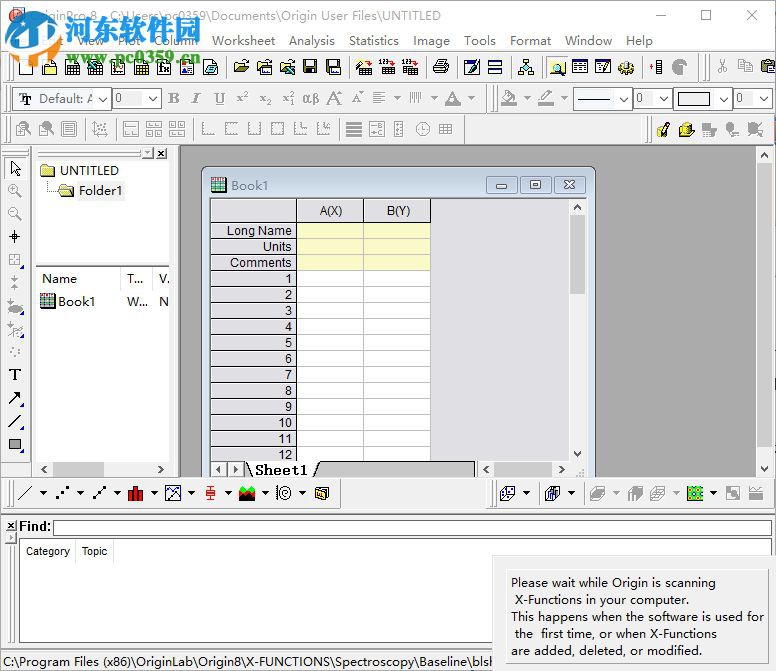Click the Save Project disk icon
The height and width of the screenshot is (671, 776).
pos(310,66)
